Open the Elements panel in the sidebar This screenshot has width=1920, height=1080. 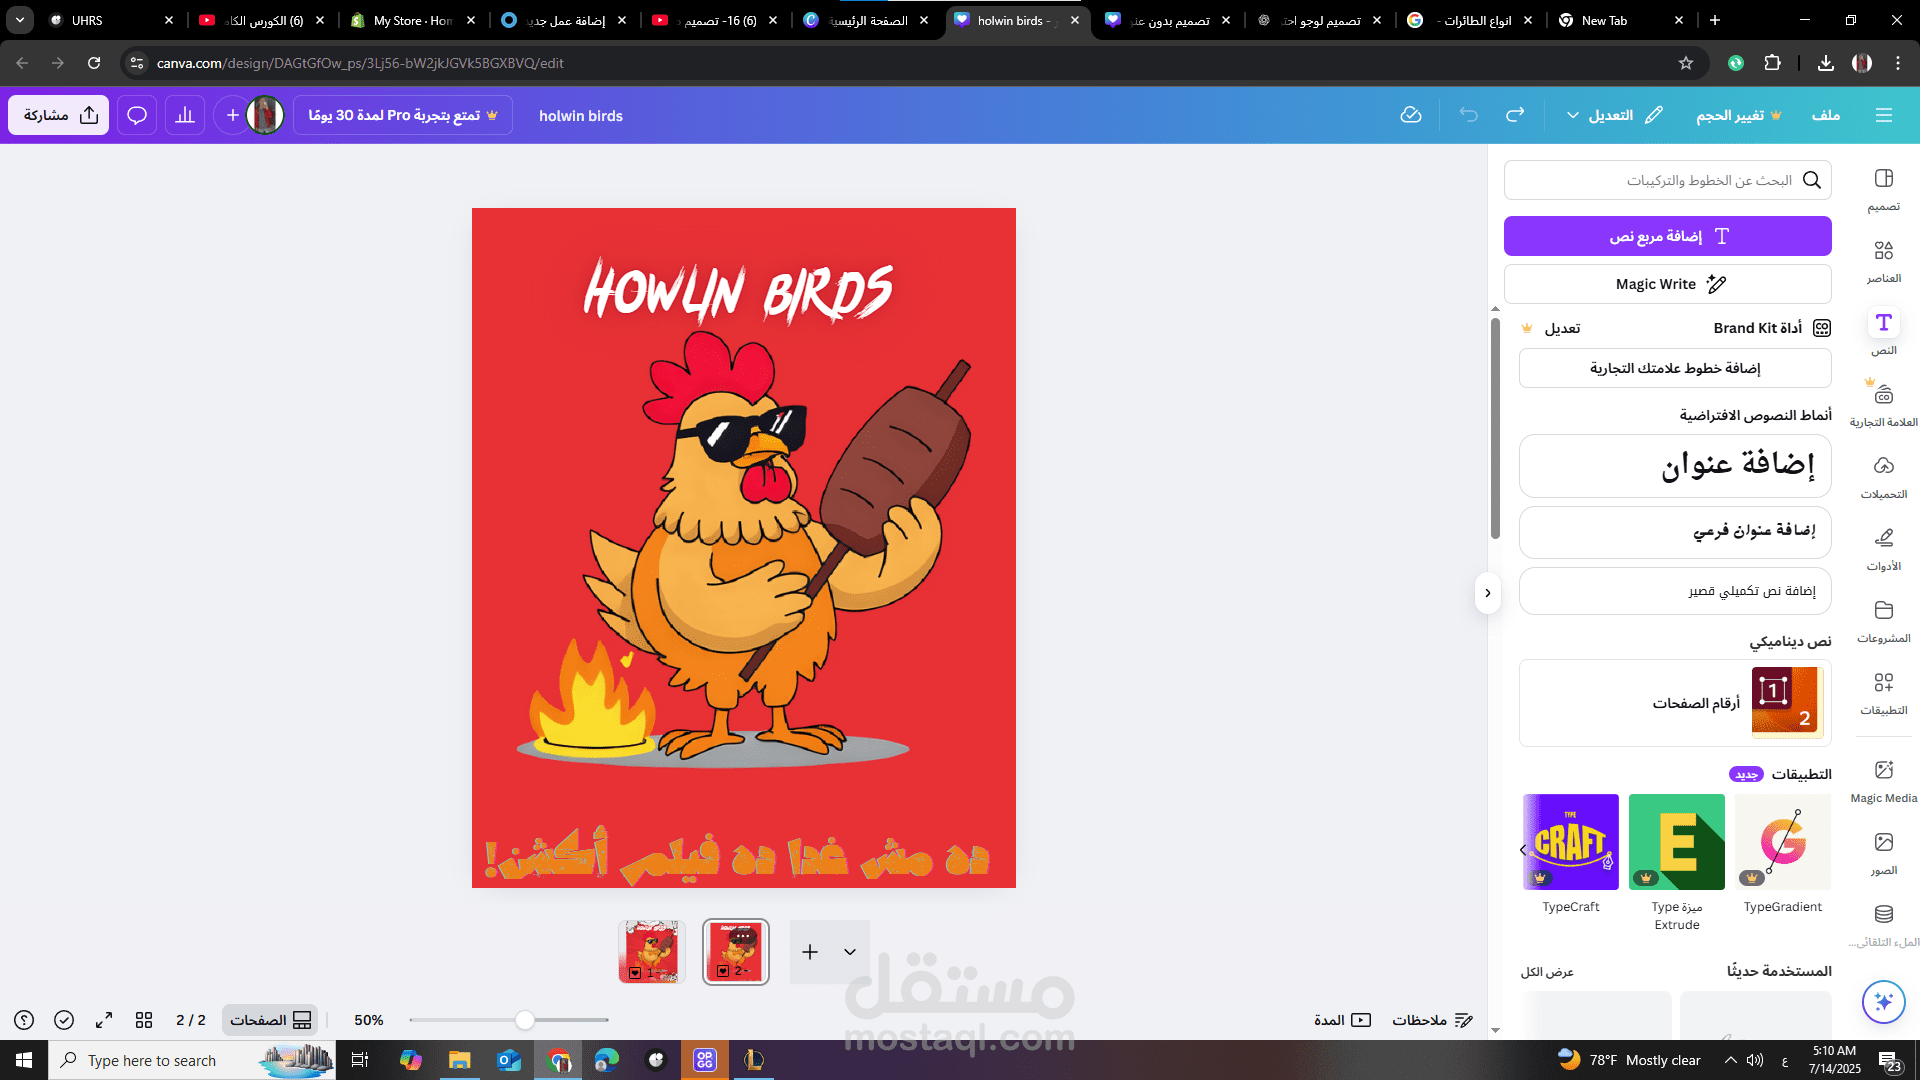[x=1884, y=262]
